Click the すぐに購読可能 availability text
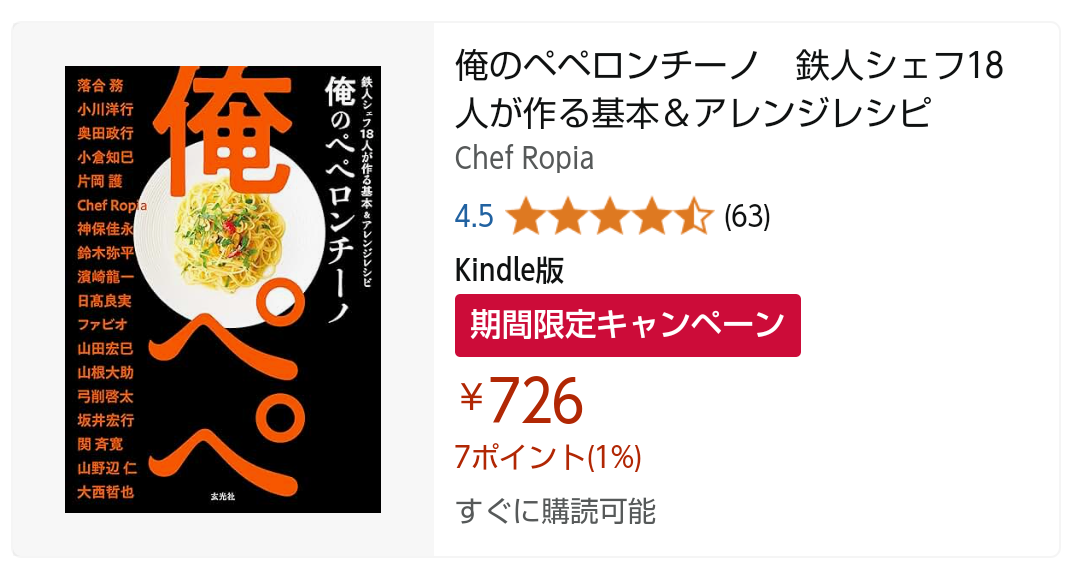This screenshot has width=1080, height=586. coord(556,510)
